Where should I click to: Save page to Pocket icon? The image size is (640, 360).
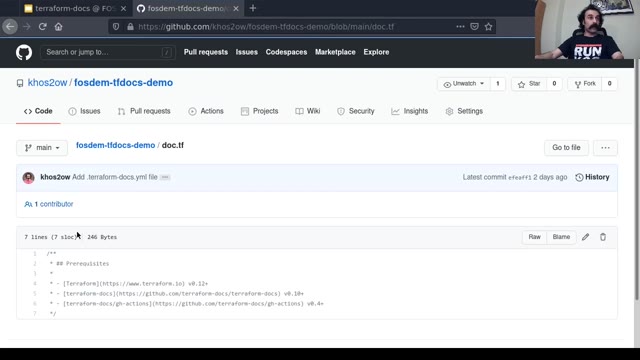point(474,27)
